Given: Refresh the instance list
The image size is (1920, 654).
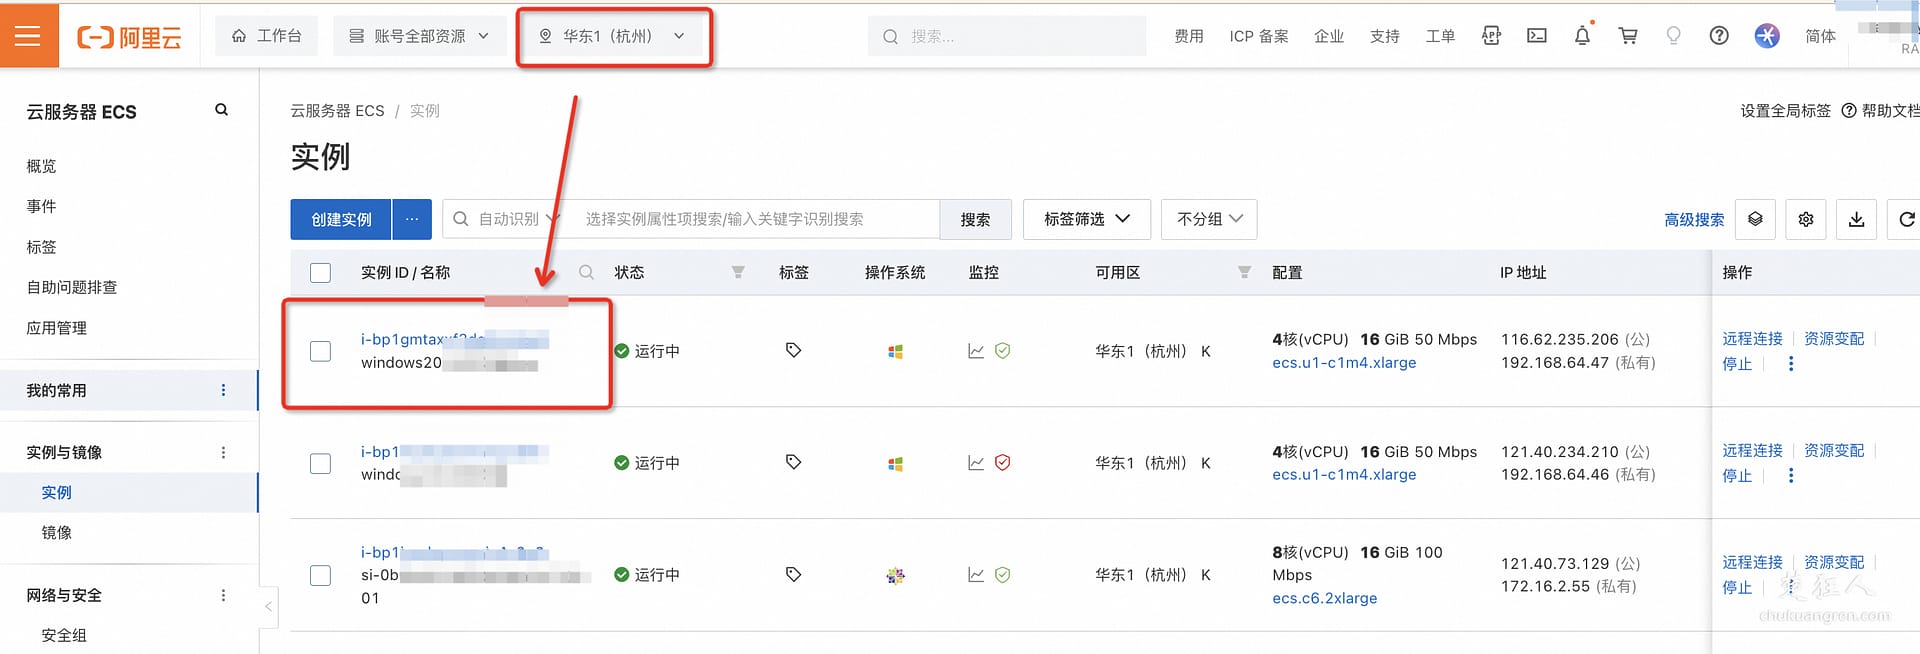Looking at the screenshot, I should 1906,219.
